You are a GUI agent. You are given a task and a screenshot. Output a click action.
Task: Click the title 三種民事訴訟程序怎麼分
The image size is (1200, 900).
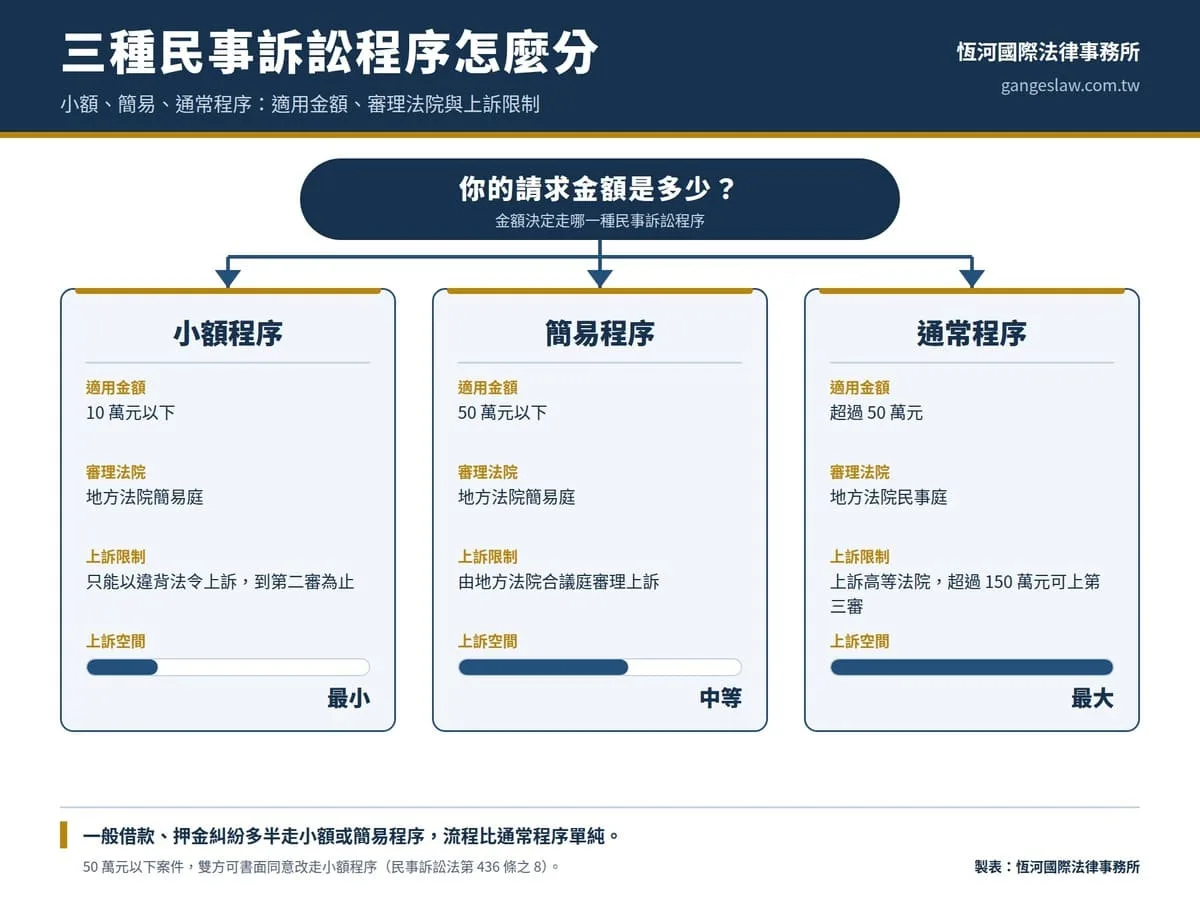coord(330,52)
